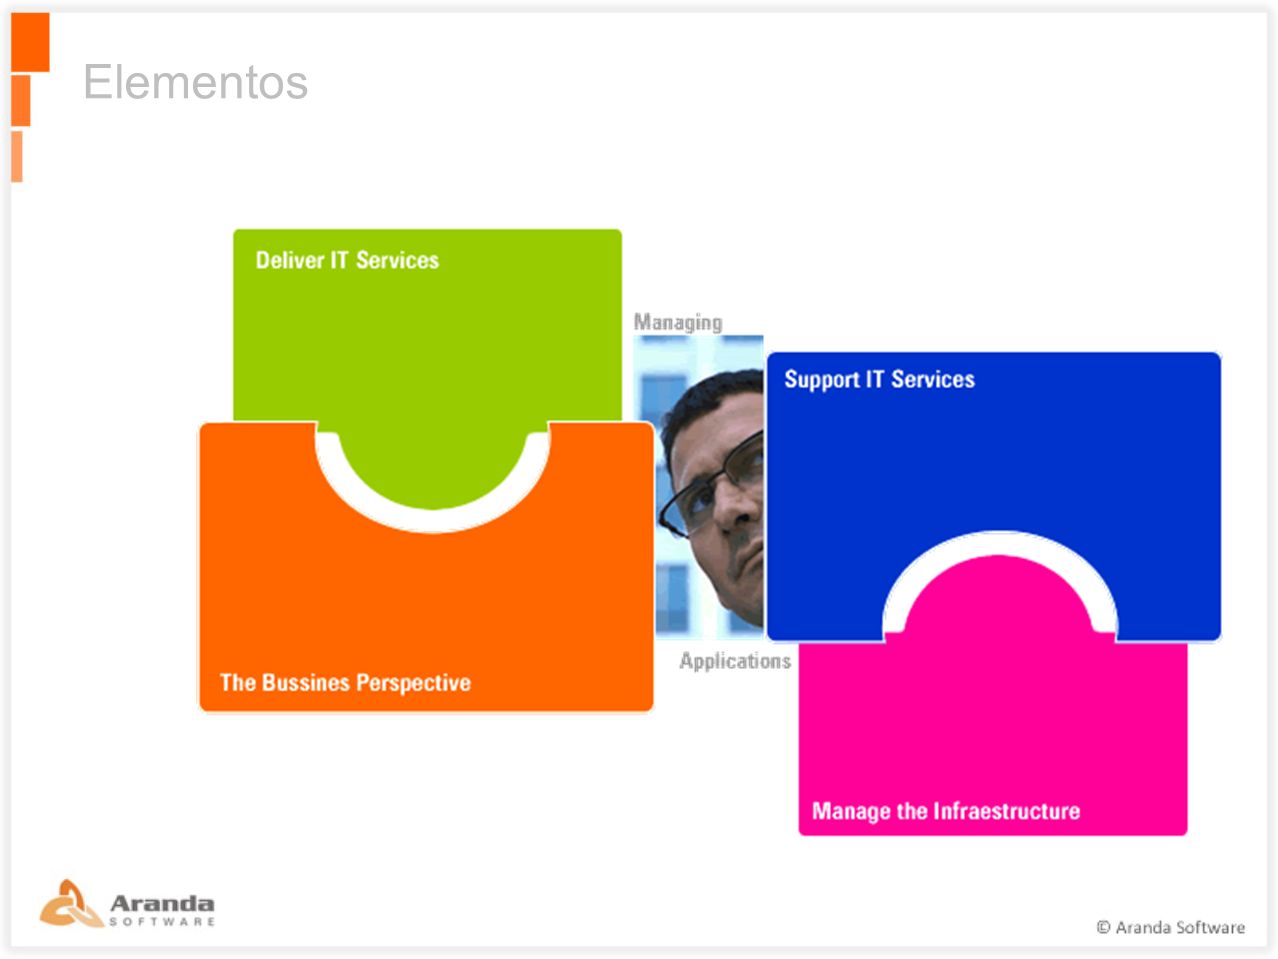Click the '© Aranda Software' copyright text
Viewport: 1278px width, 959px height.
(1170, 927)
